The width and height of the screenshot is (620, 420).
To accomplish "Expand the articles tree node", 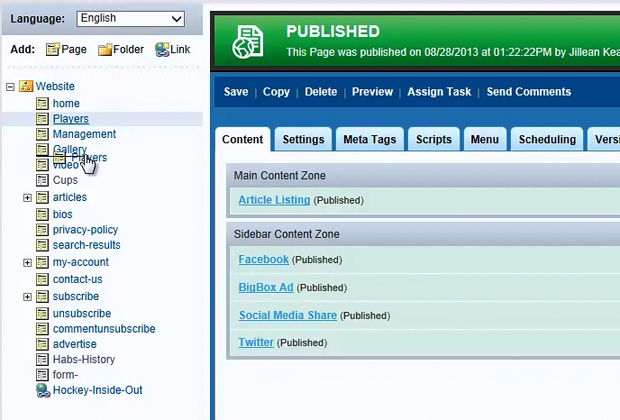I will coord(27,198).
